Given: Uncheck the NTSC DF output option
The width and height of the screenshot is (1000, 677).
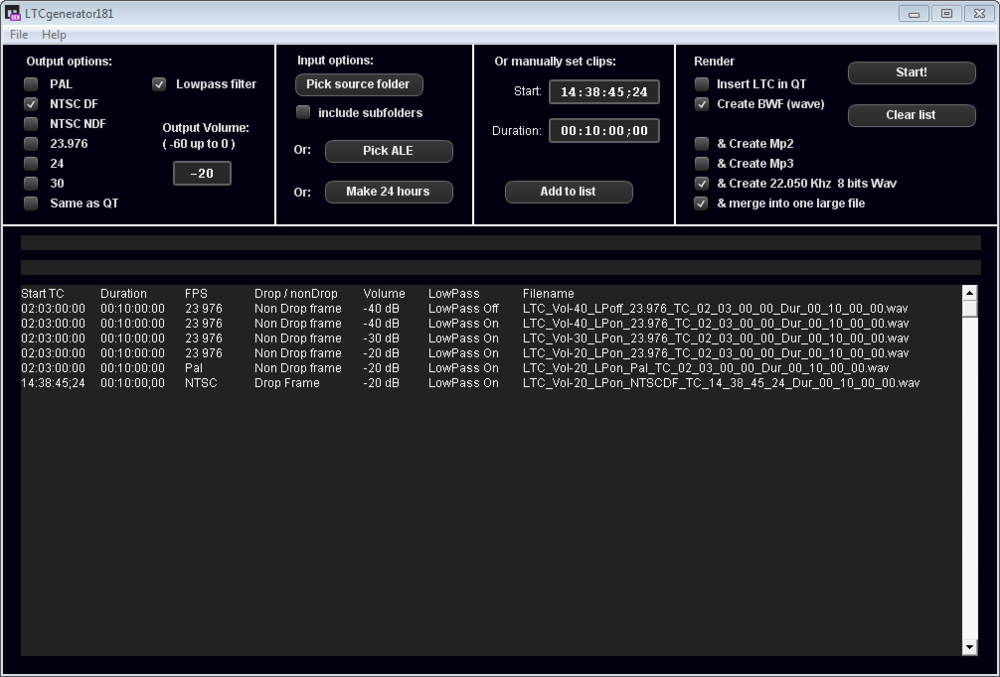Looking at the screenshot, I should (32, 104).
